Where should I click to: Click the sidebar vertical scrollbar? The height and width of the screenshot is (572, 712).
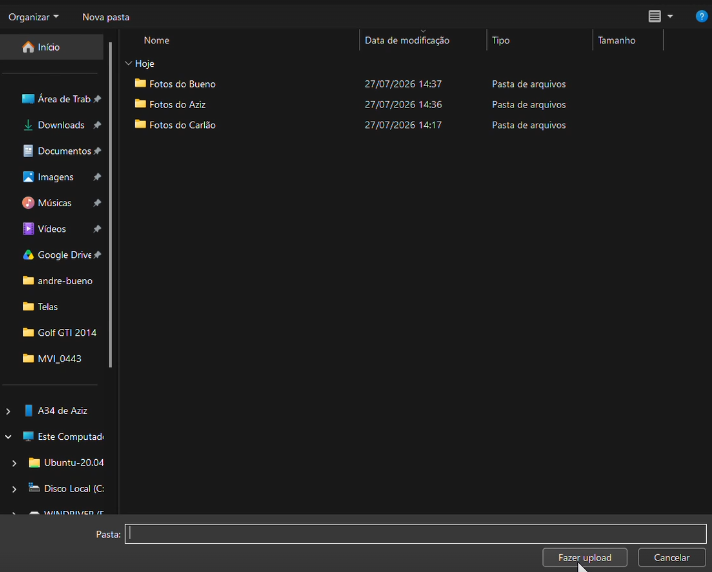[110, 204]
